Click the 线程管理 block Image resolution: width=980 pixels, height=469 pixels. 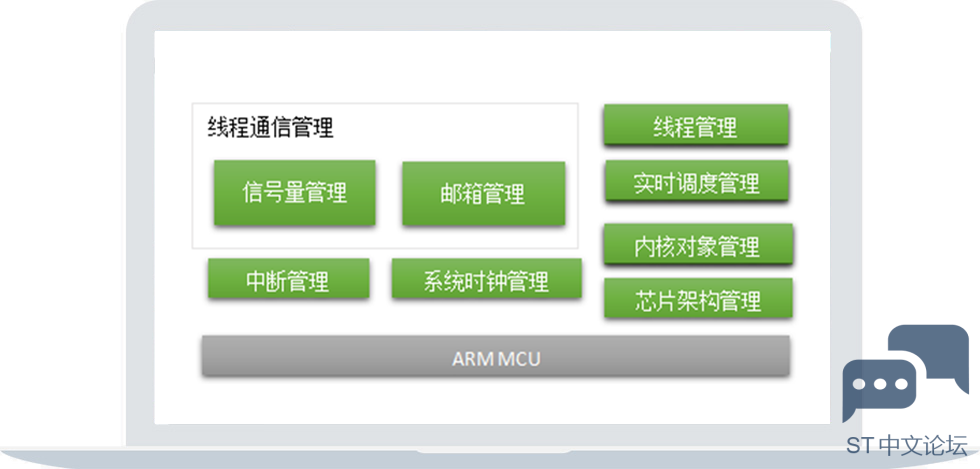[696, 125]
